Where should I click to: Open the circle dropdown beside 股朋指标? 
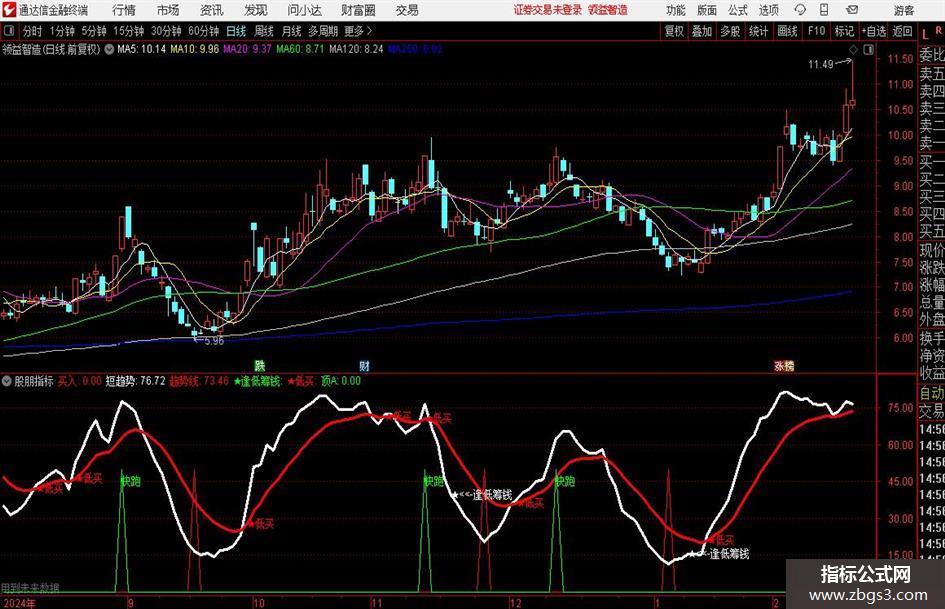point(7,381)
